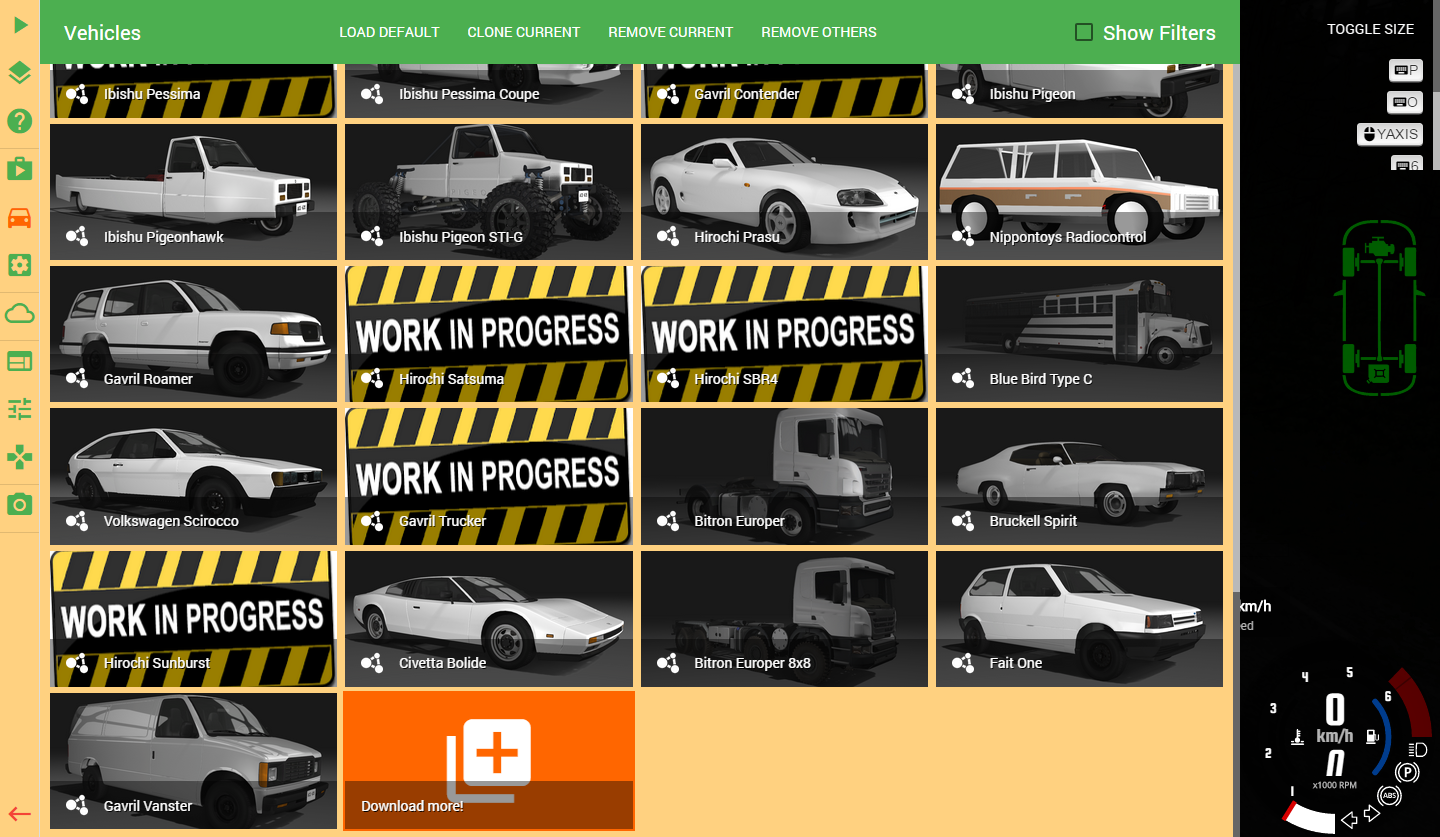Select the orange car vehicles icon
1440x837 pixels.
tap(20, 217)
